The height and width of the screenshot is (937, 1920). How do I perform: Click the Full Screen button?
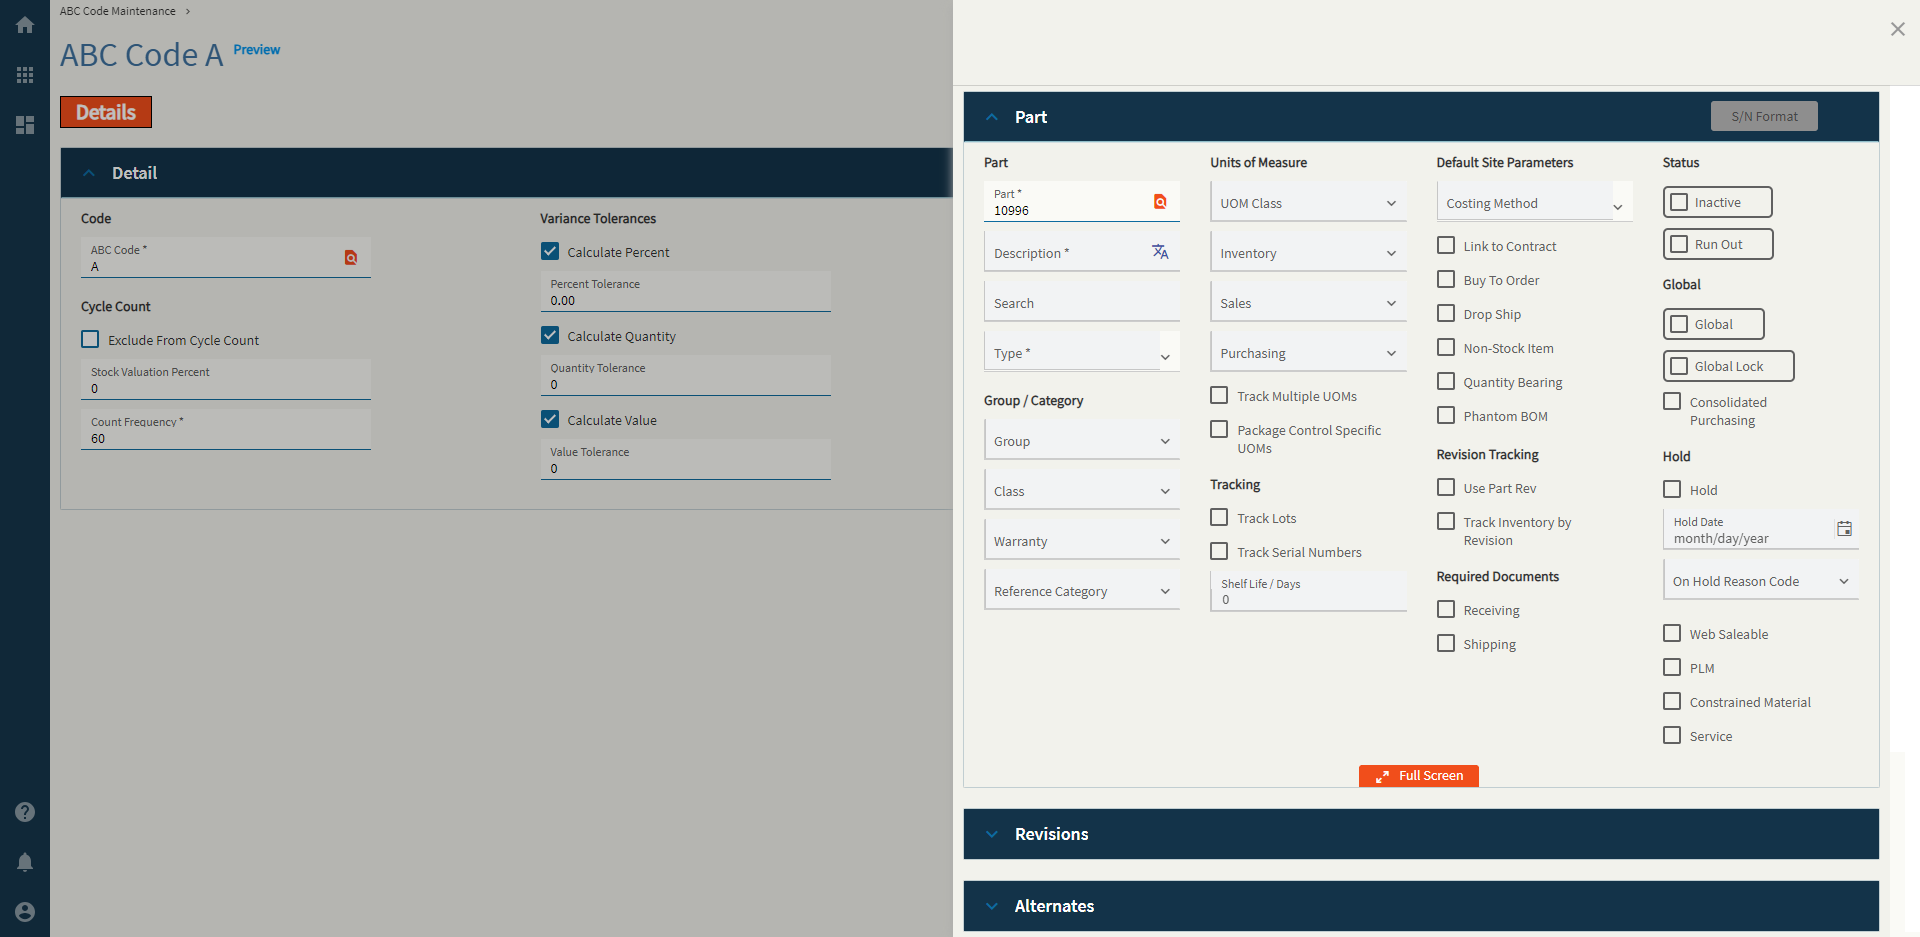point(1418,775)
